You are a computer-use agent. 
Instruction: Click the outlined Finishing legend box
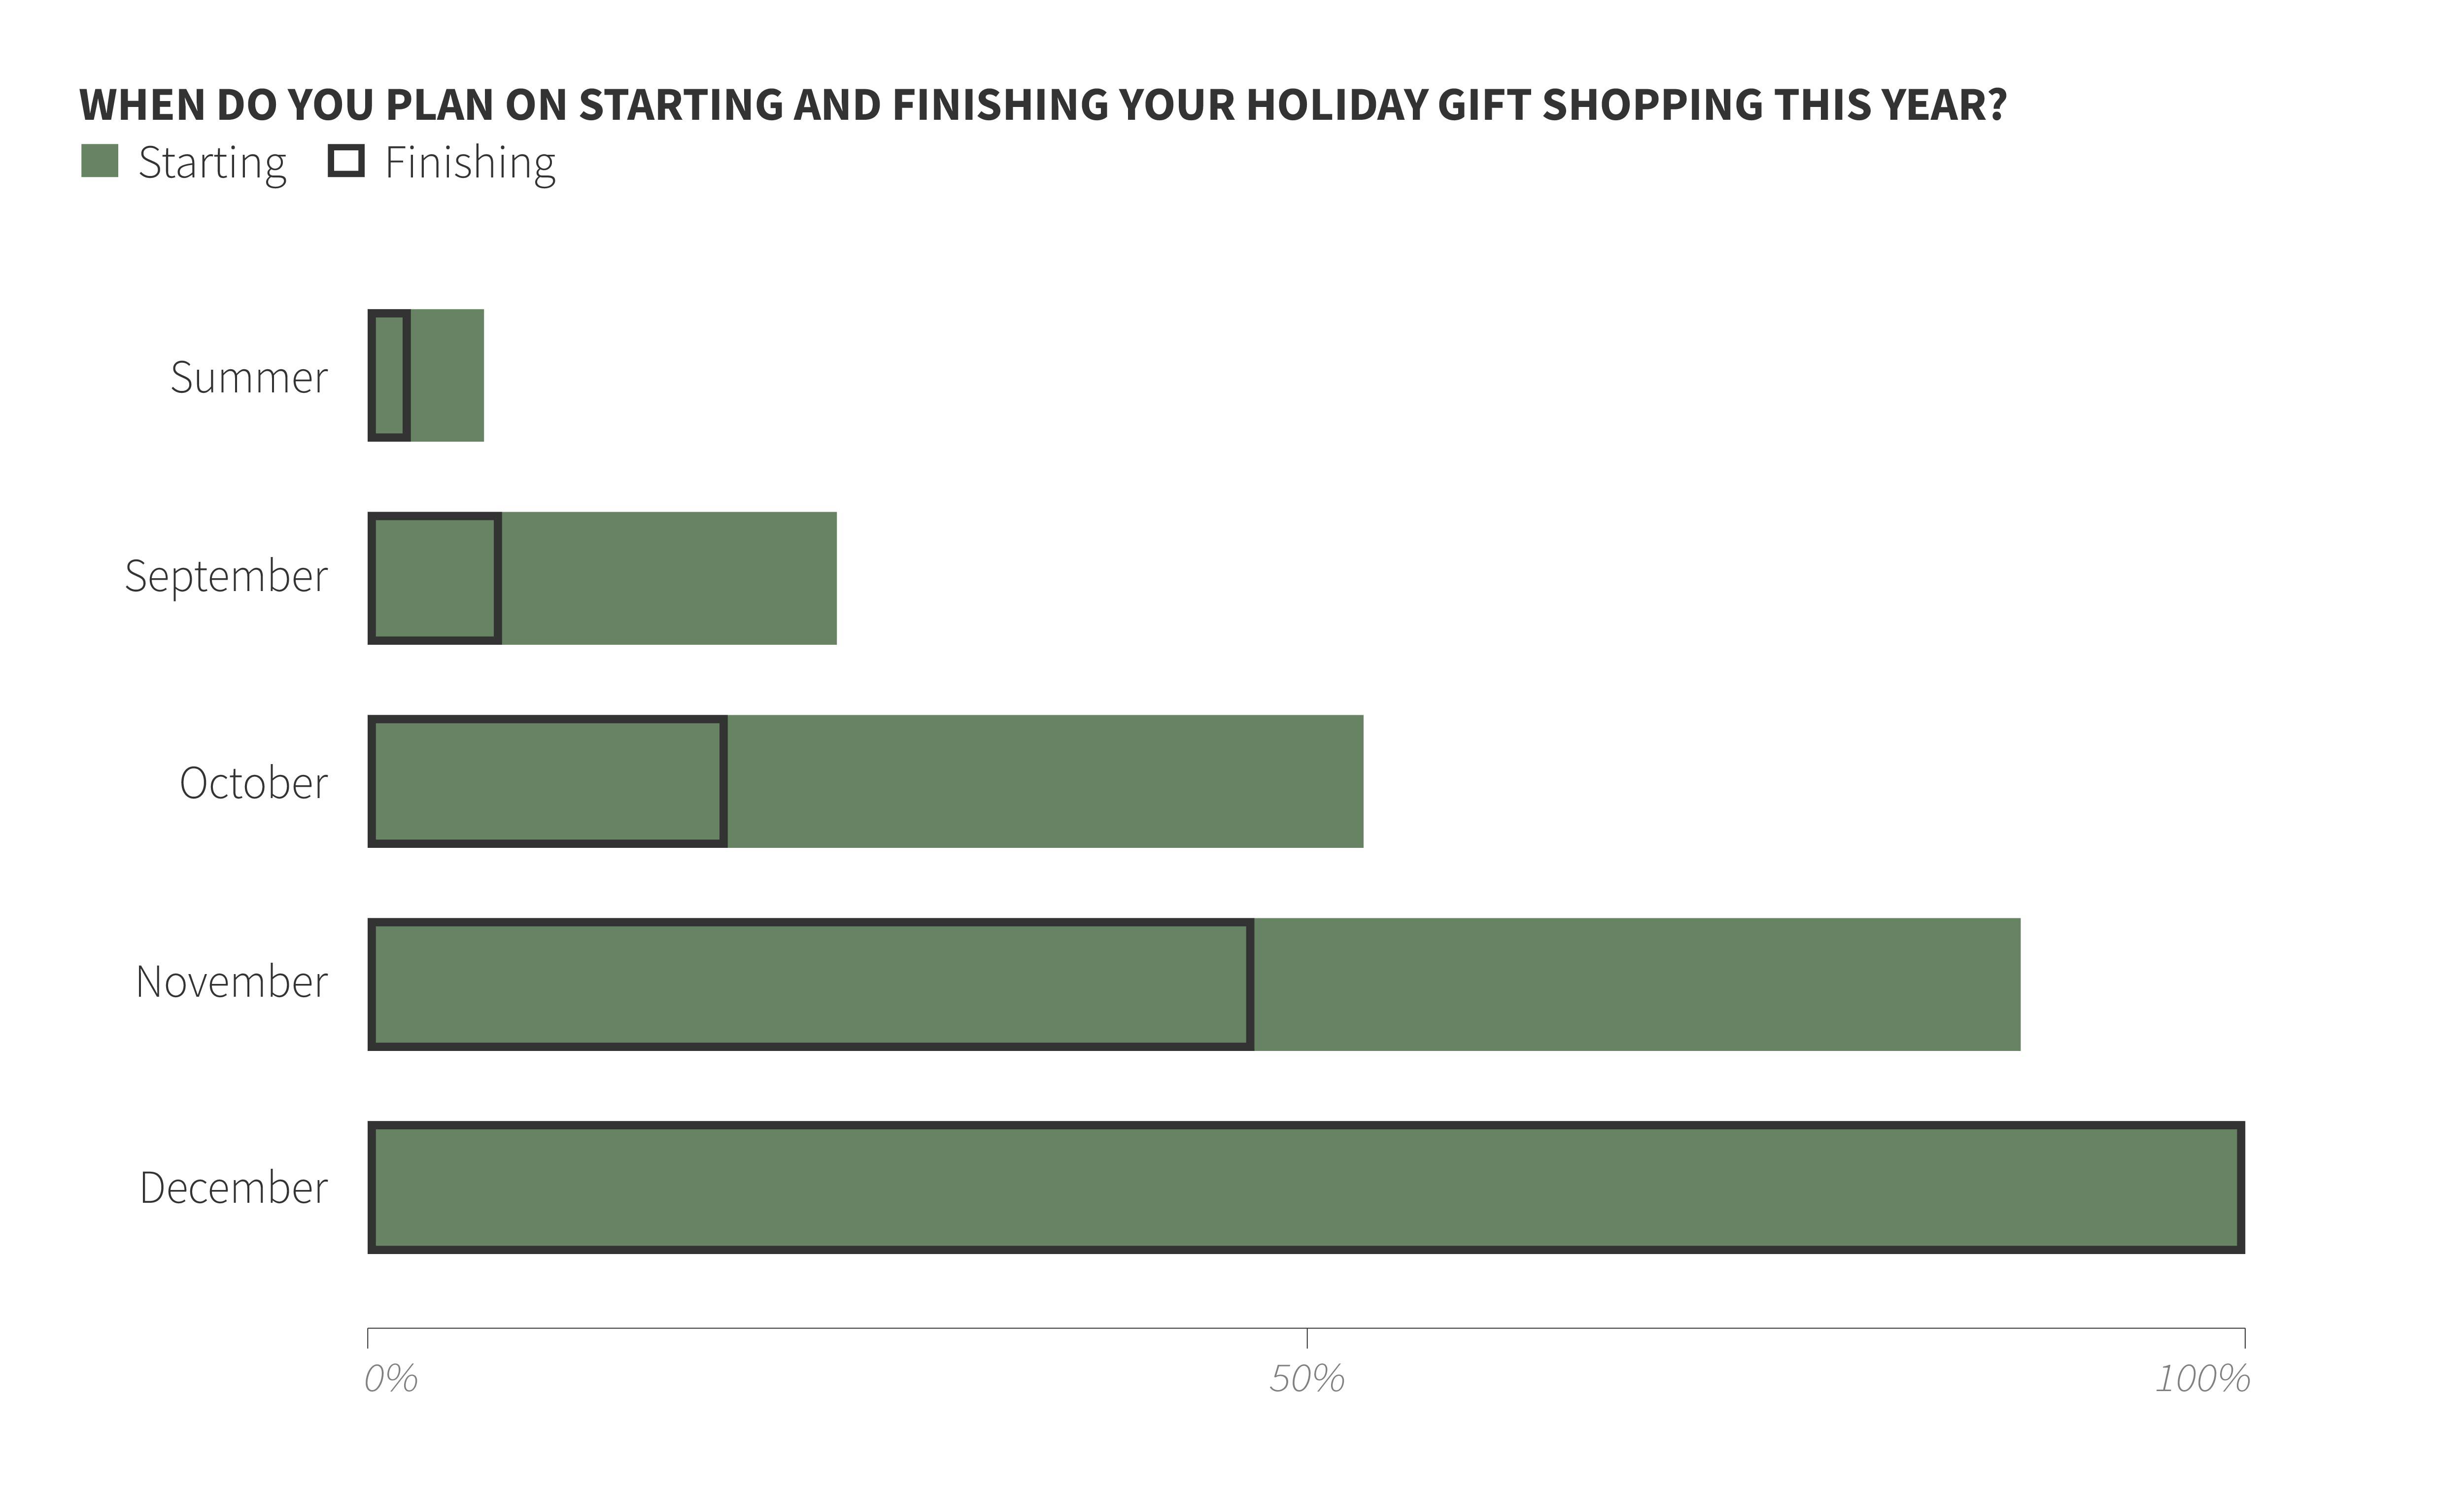coord(346,161)
